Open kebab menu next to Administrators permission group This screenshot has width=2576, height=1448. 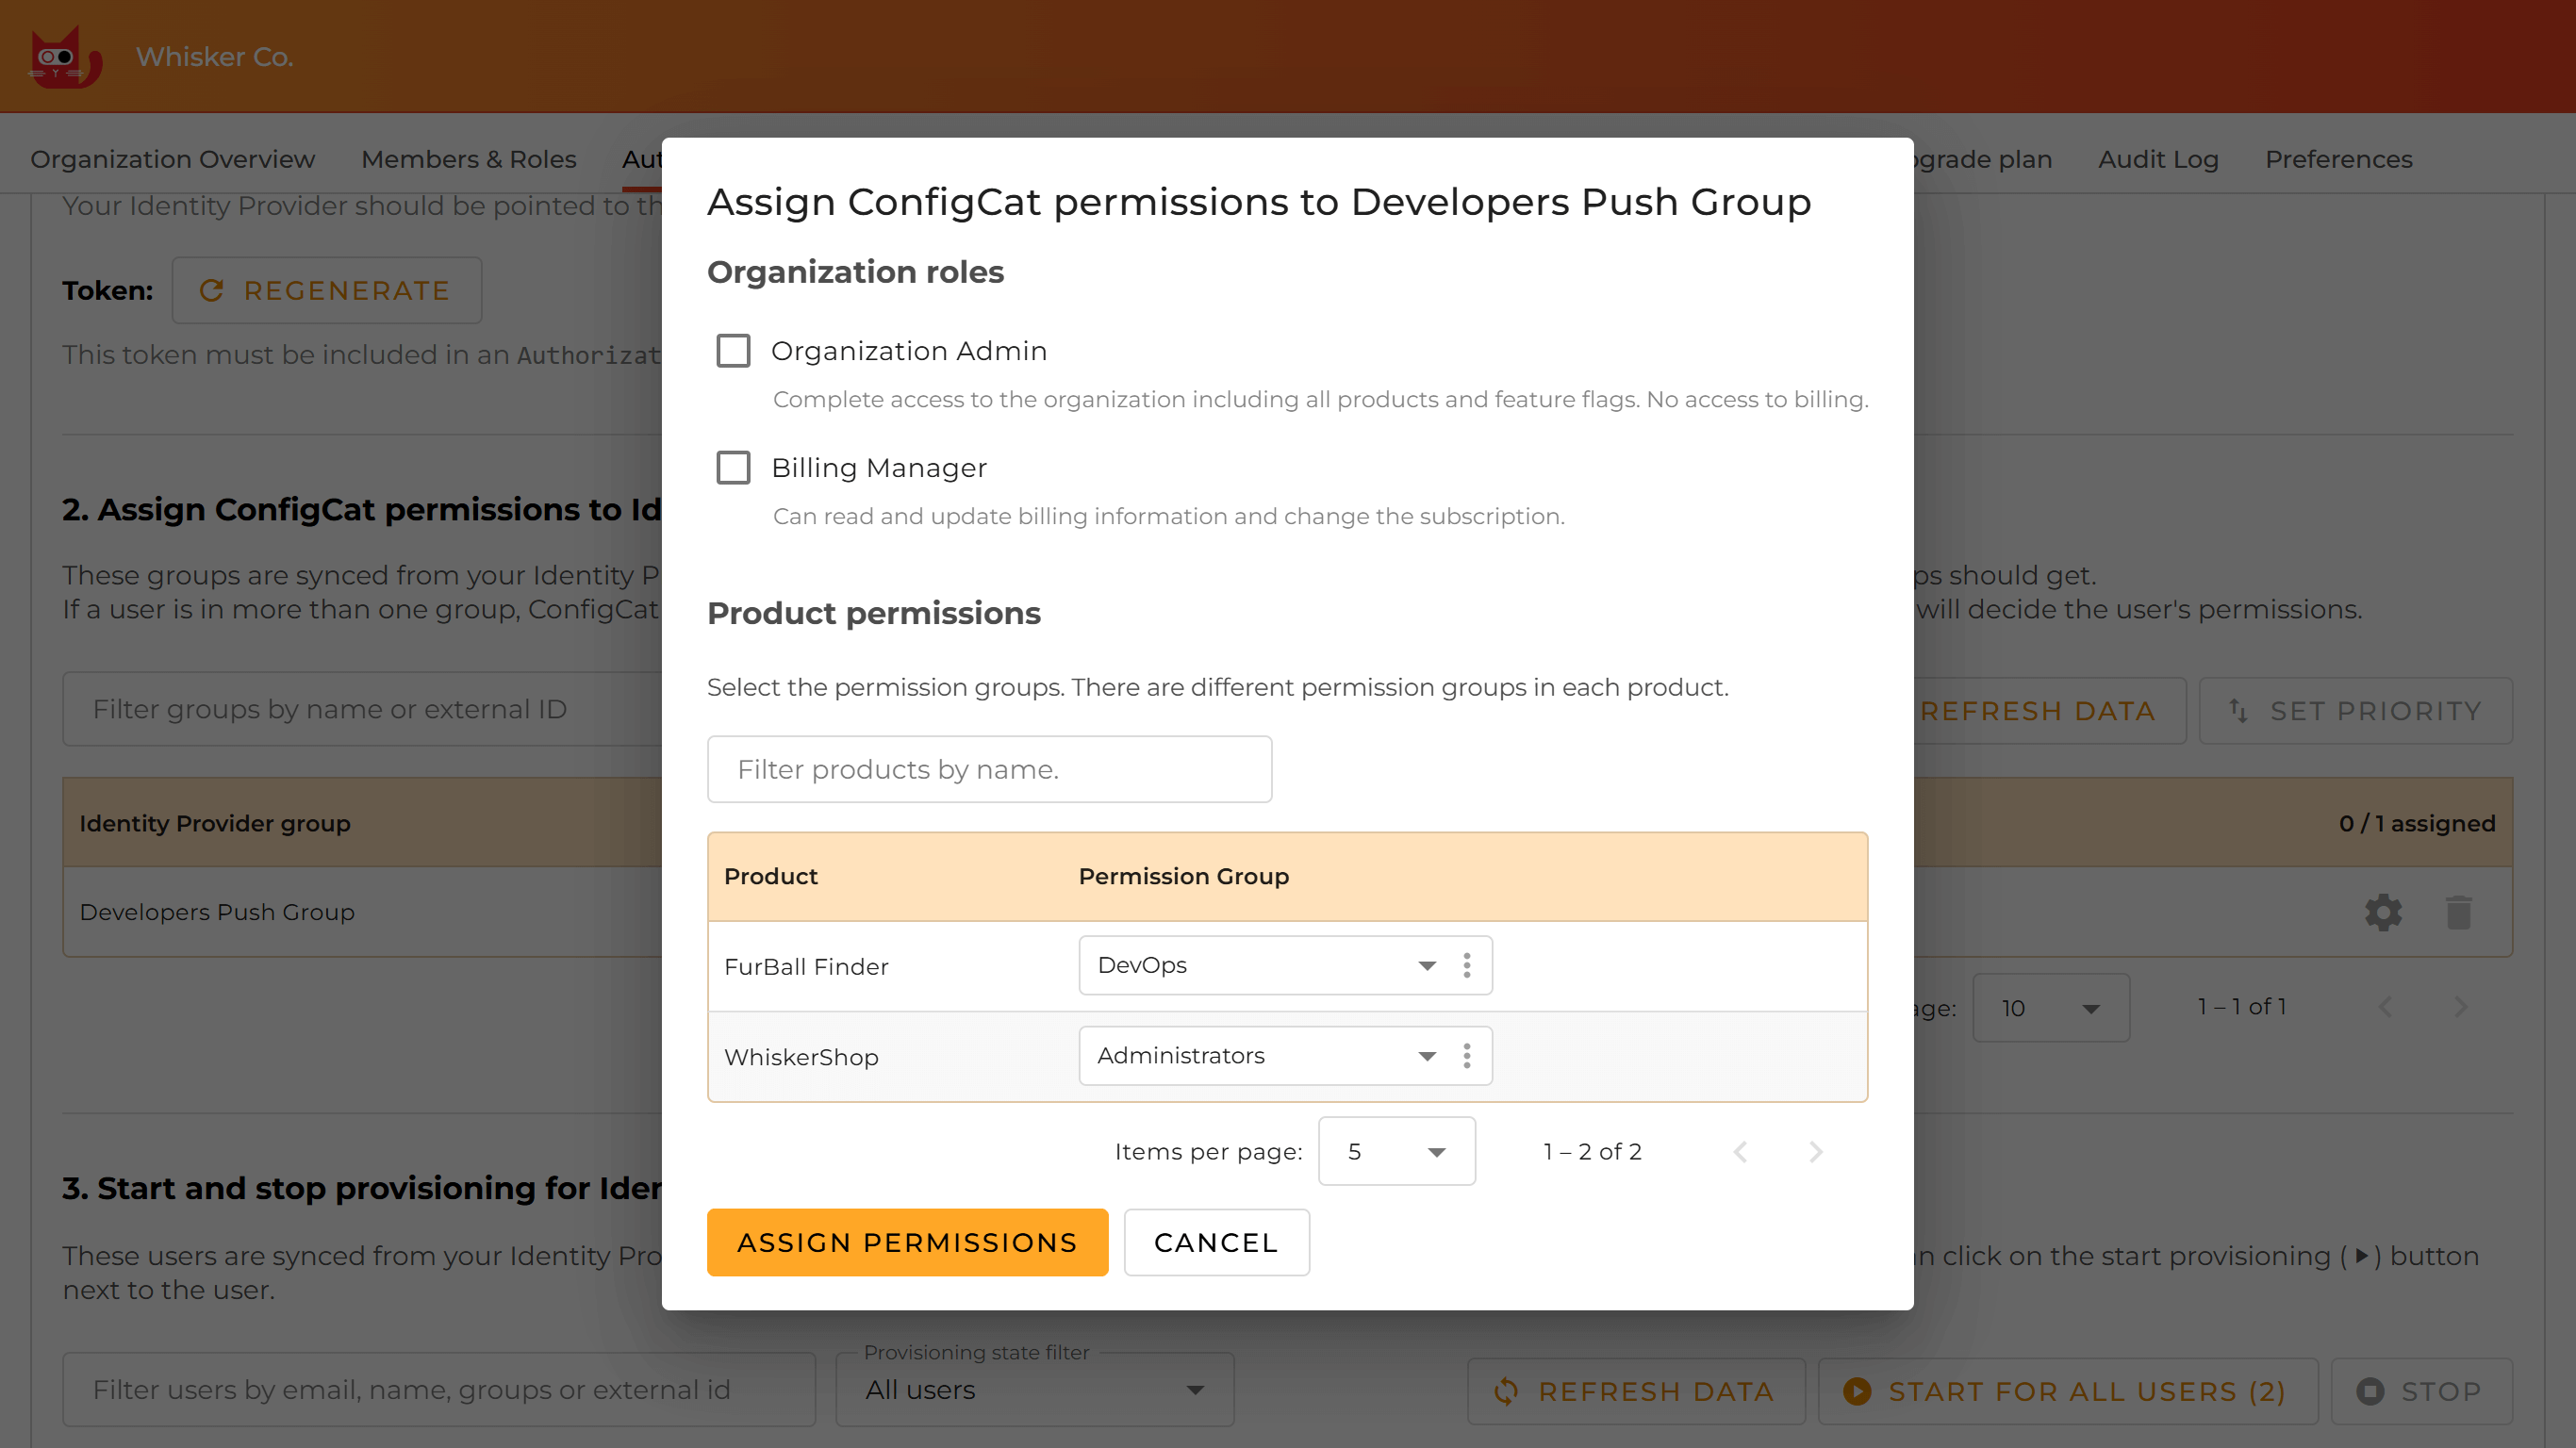[1467, 1055]
